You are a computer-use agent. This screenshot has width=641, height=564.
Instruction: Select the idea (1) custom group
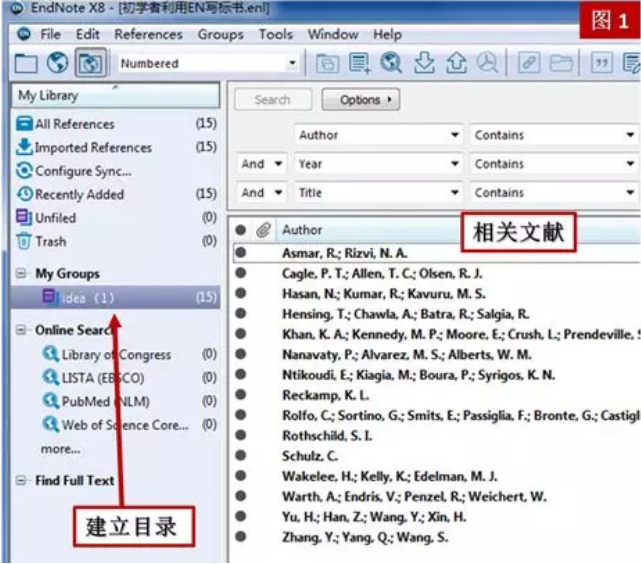(116, 297)
